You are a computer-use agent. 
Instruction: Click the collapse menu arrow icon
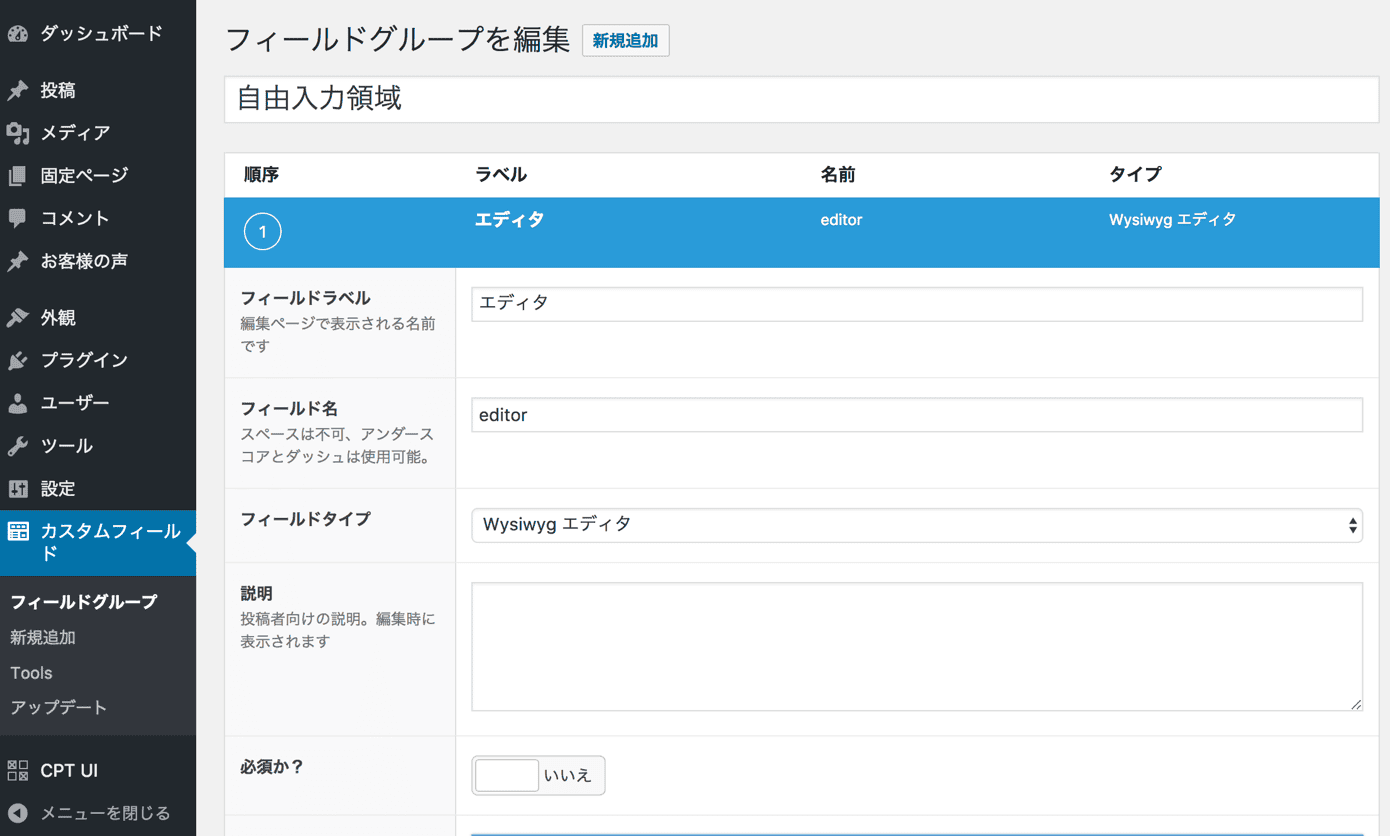click(x=18, y=813)
